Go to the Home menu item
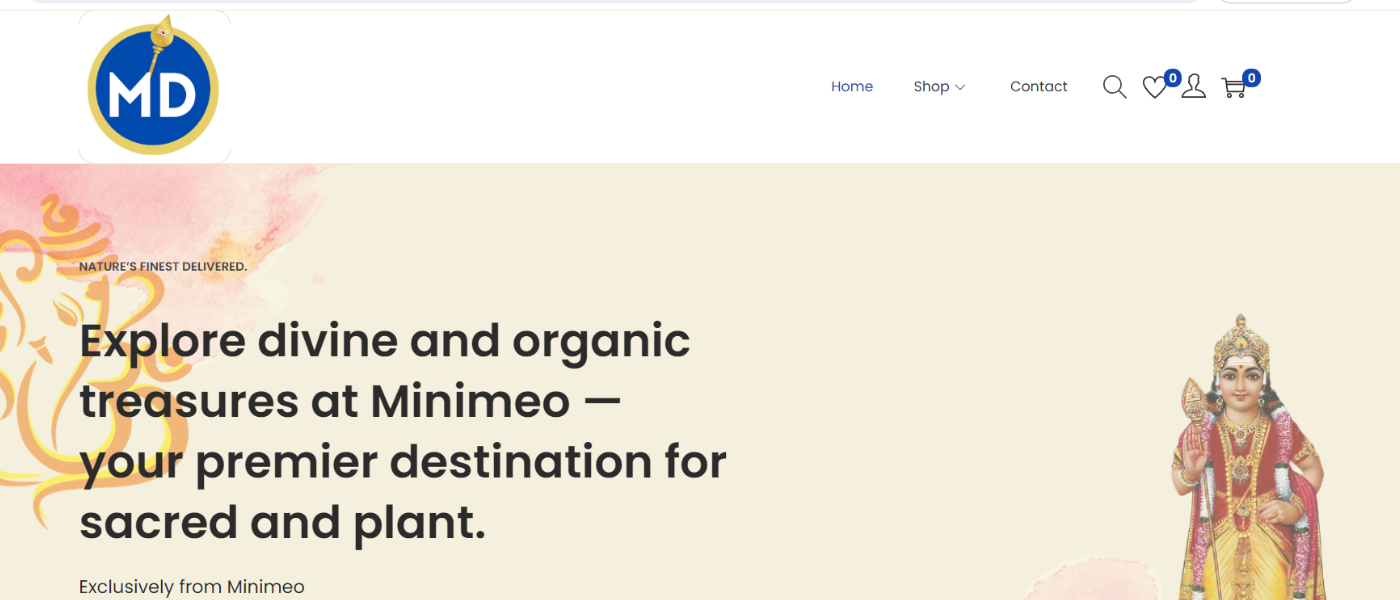Image resolution: width=1400 pixels, height=600 pixels. click(x=852, y=87)
